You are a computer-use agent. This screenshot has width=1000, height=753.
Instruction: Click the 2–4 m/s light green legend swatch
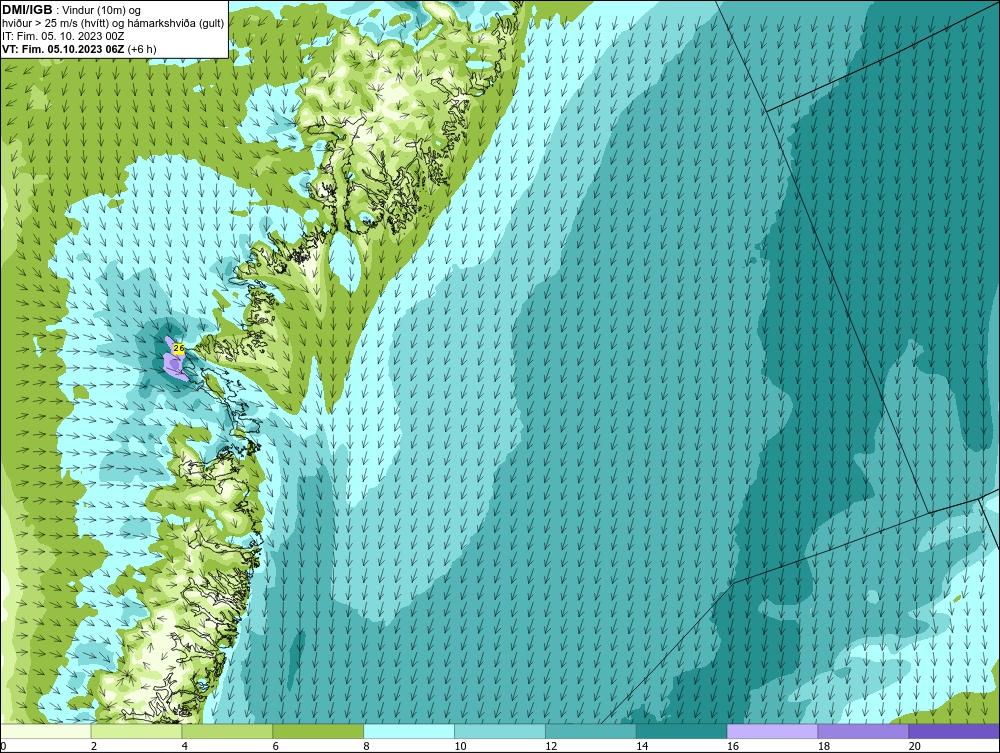click(x=136, y=731)
